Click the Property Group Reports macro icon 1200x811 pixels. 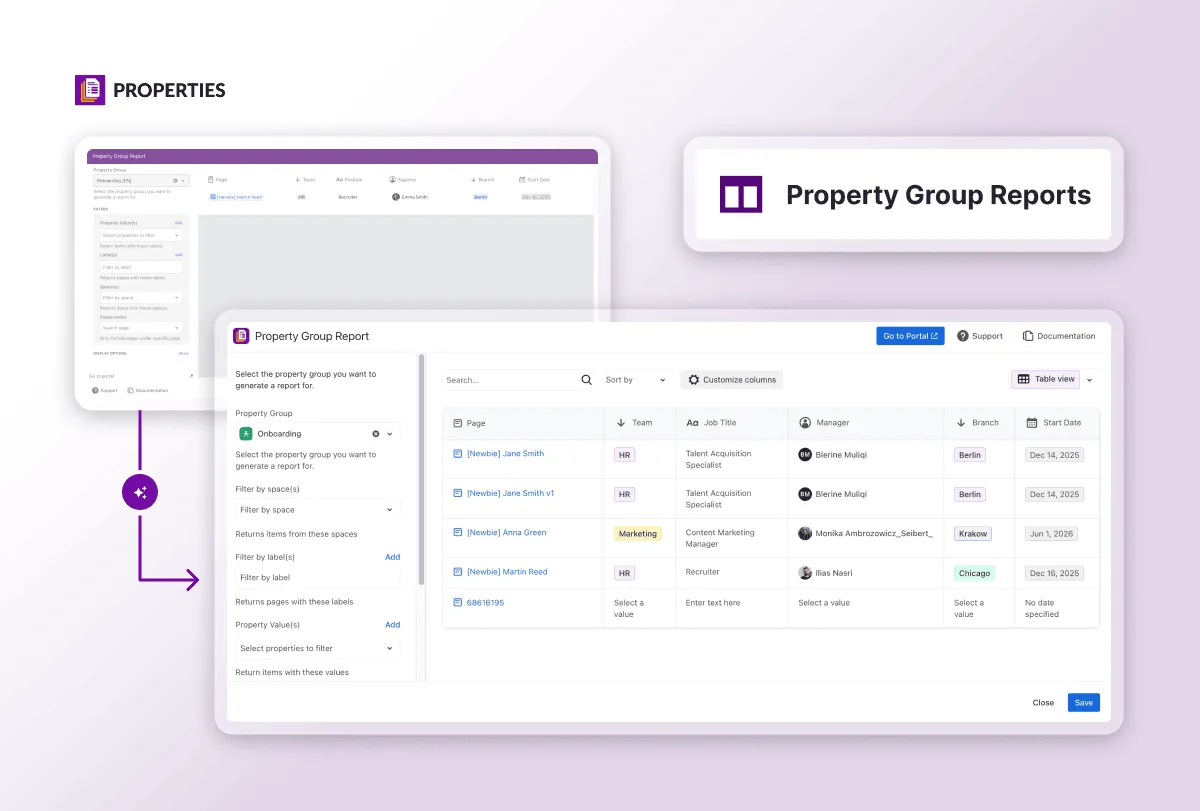(x=741, y=194)
